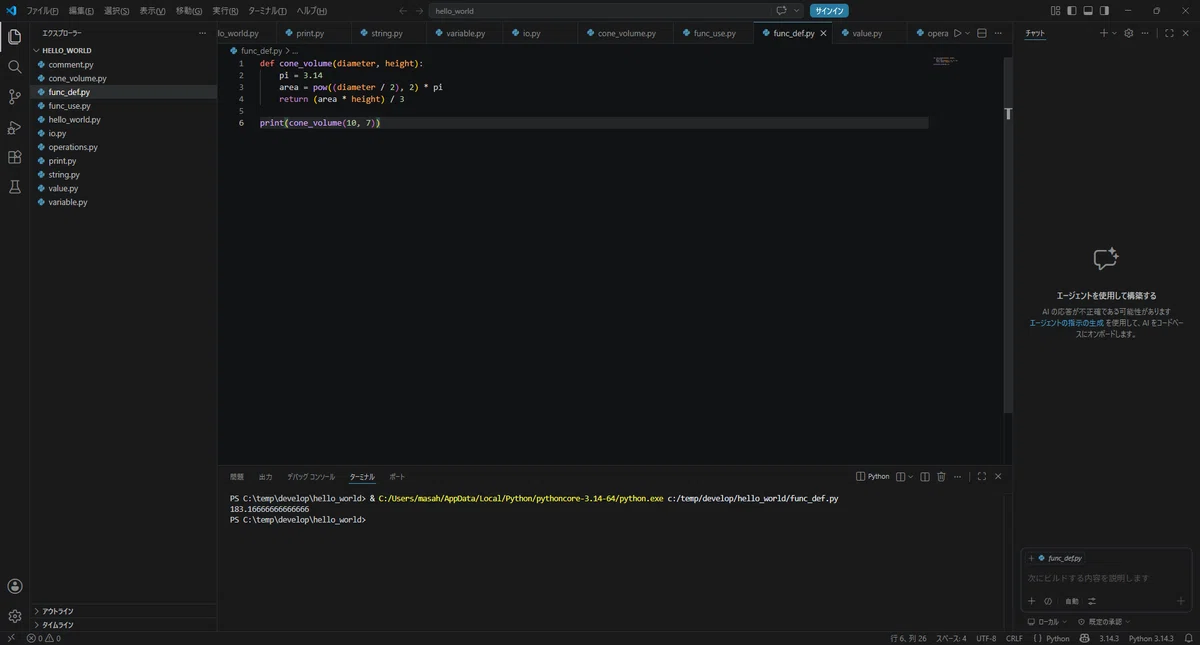
Task: Open the Accounts icon in activity bar
Action: tap(14, 586)
